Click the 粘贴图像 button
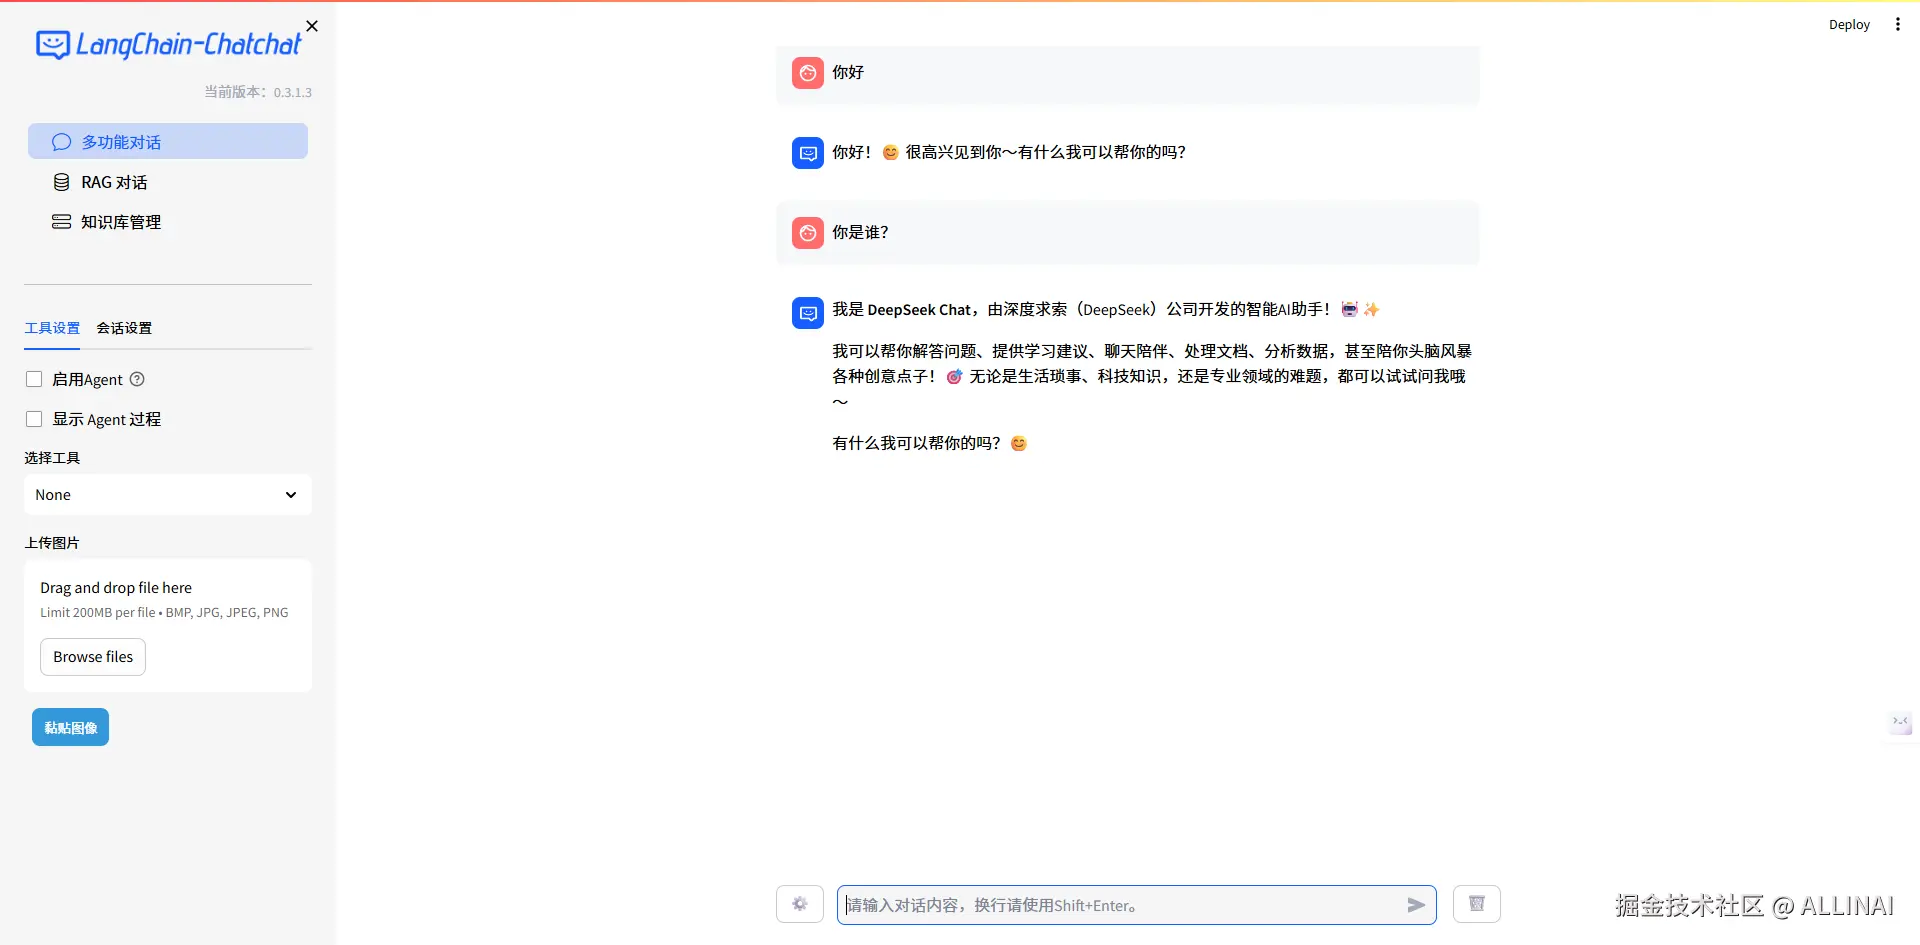This screenshot has height=945, width=1920. tap(70, 727)
